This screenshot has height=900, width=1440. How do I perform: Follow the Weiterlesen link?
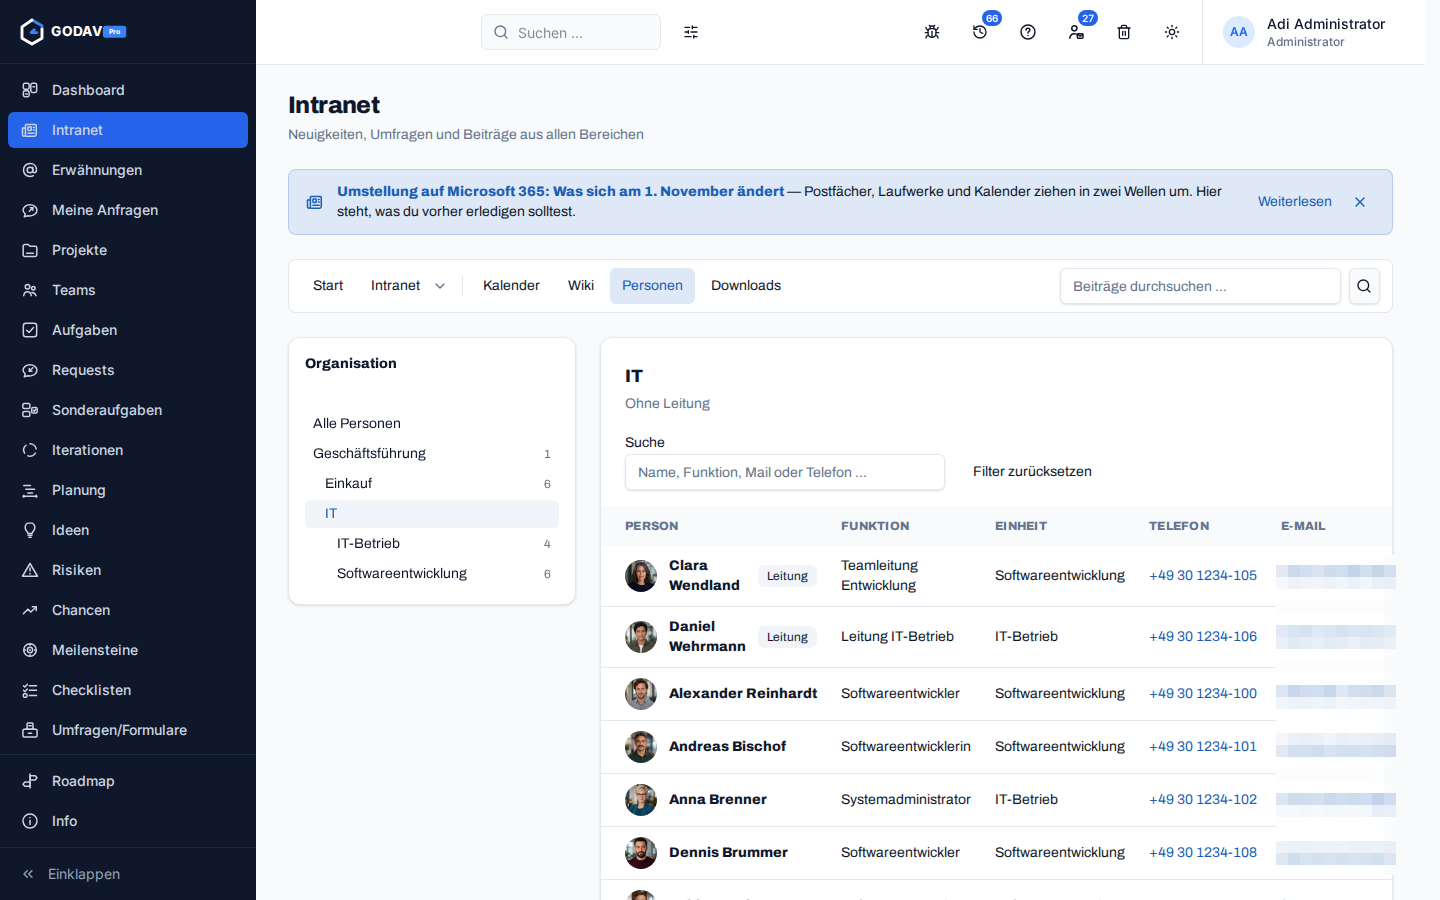1295,202
